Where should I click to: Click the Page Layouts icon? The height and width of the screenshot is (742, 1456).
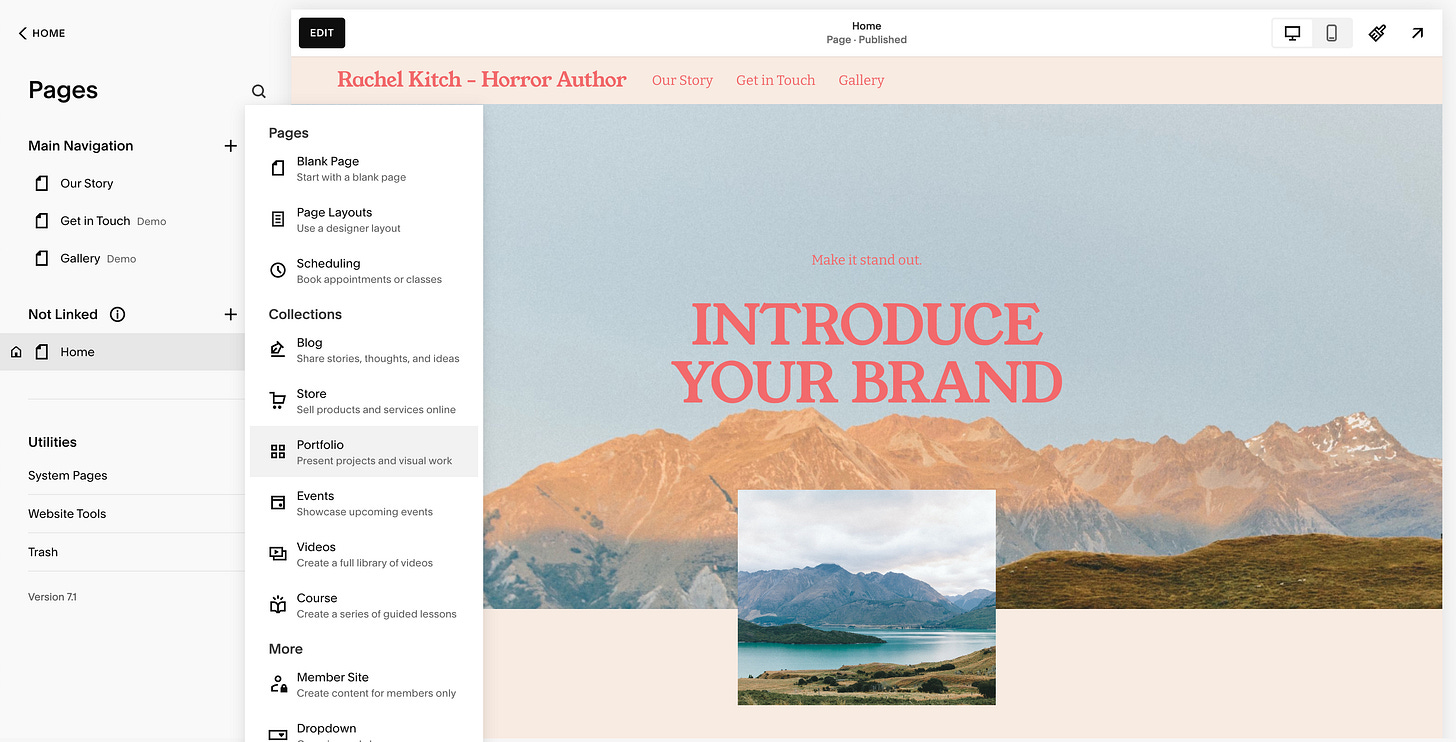(x=278, y=220)
